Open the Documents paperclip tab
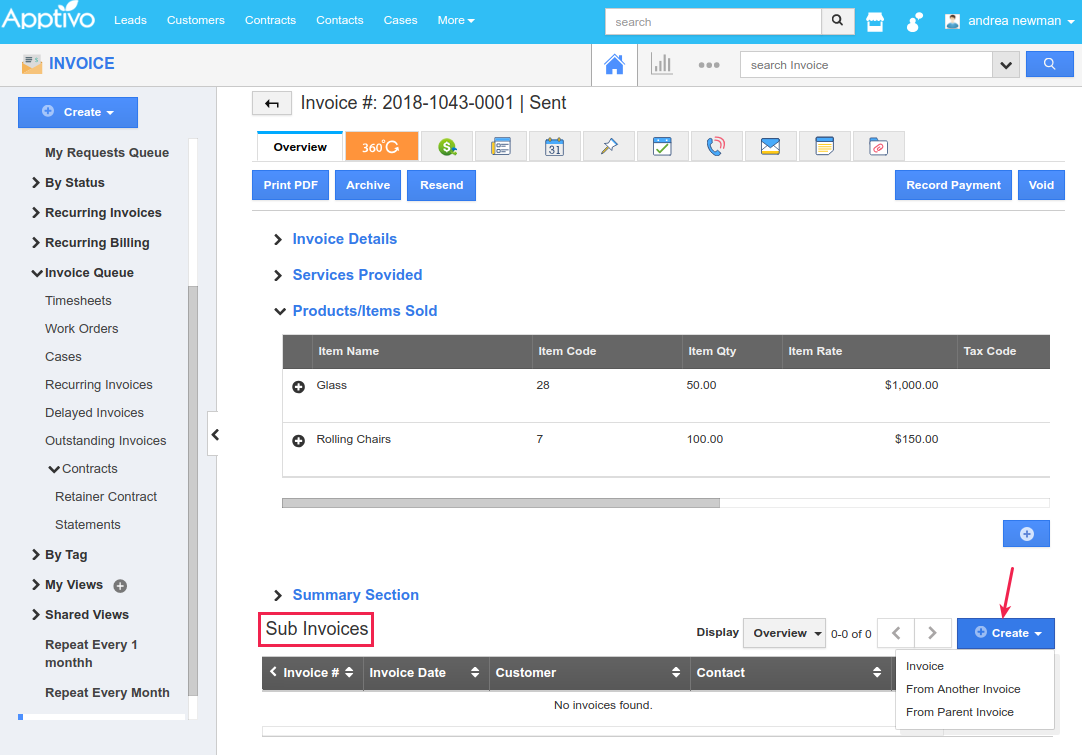This screenshot has height=755, width=1082. pos(878,147)
